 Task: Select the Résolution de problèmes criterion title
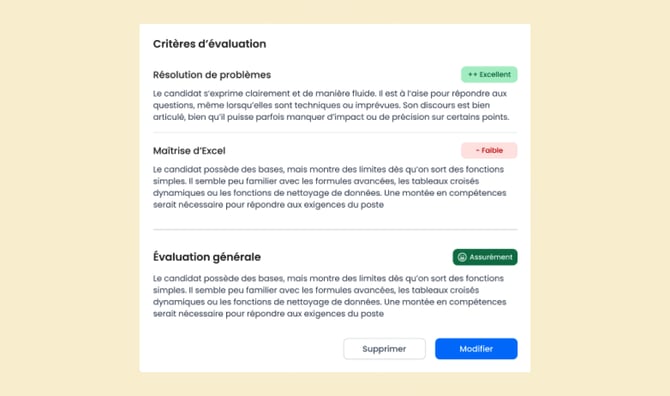point(212,75)
